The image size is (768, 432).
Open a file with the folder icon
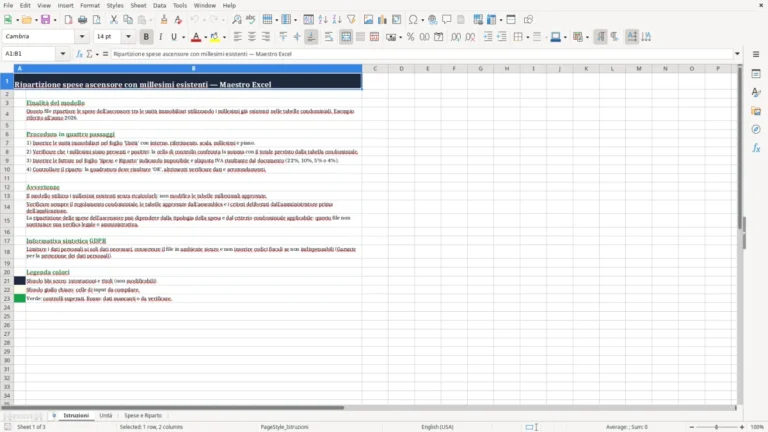pos(26,20)
